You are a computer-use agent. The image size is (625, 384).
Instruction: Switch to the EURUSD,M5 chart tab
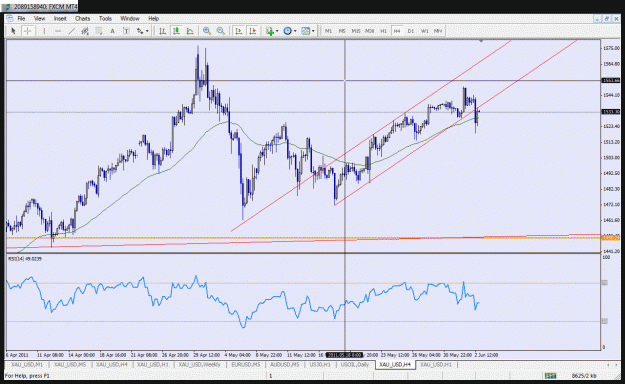246,364
